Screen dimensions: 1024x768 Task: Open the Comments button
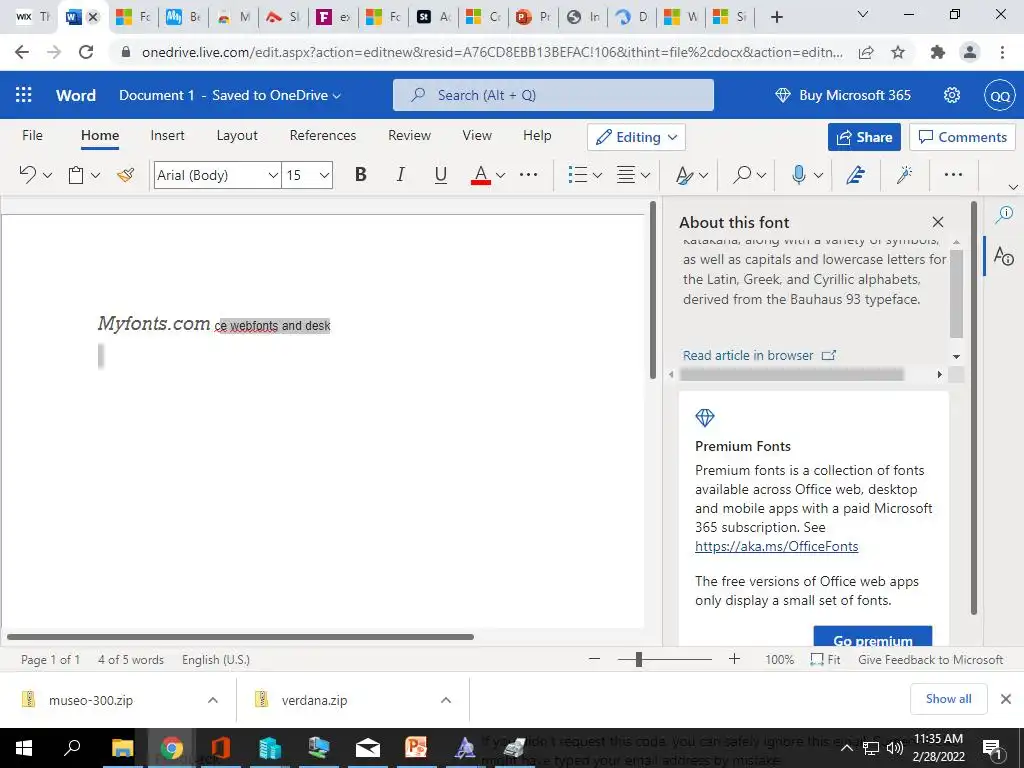[962, 137]
